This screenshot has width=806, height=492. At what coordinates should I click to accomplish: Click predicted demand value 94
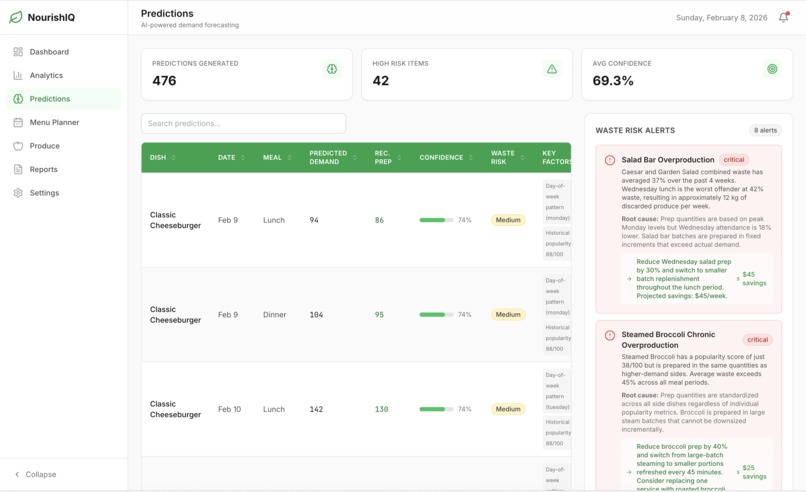(x=314, y=220)
